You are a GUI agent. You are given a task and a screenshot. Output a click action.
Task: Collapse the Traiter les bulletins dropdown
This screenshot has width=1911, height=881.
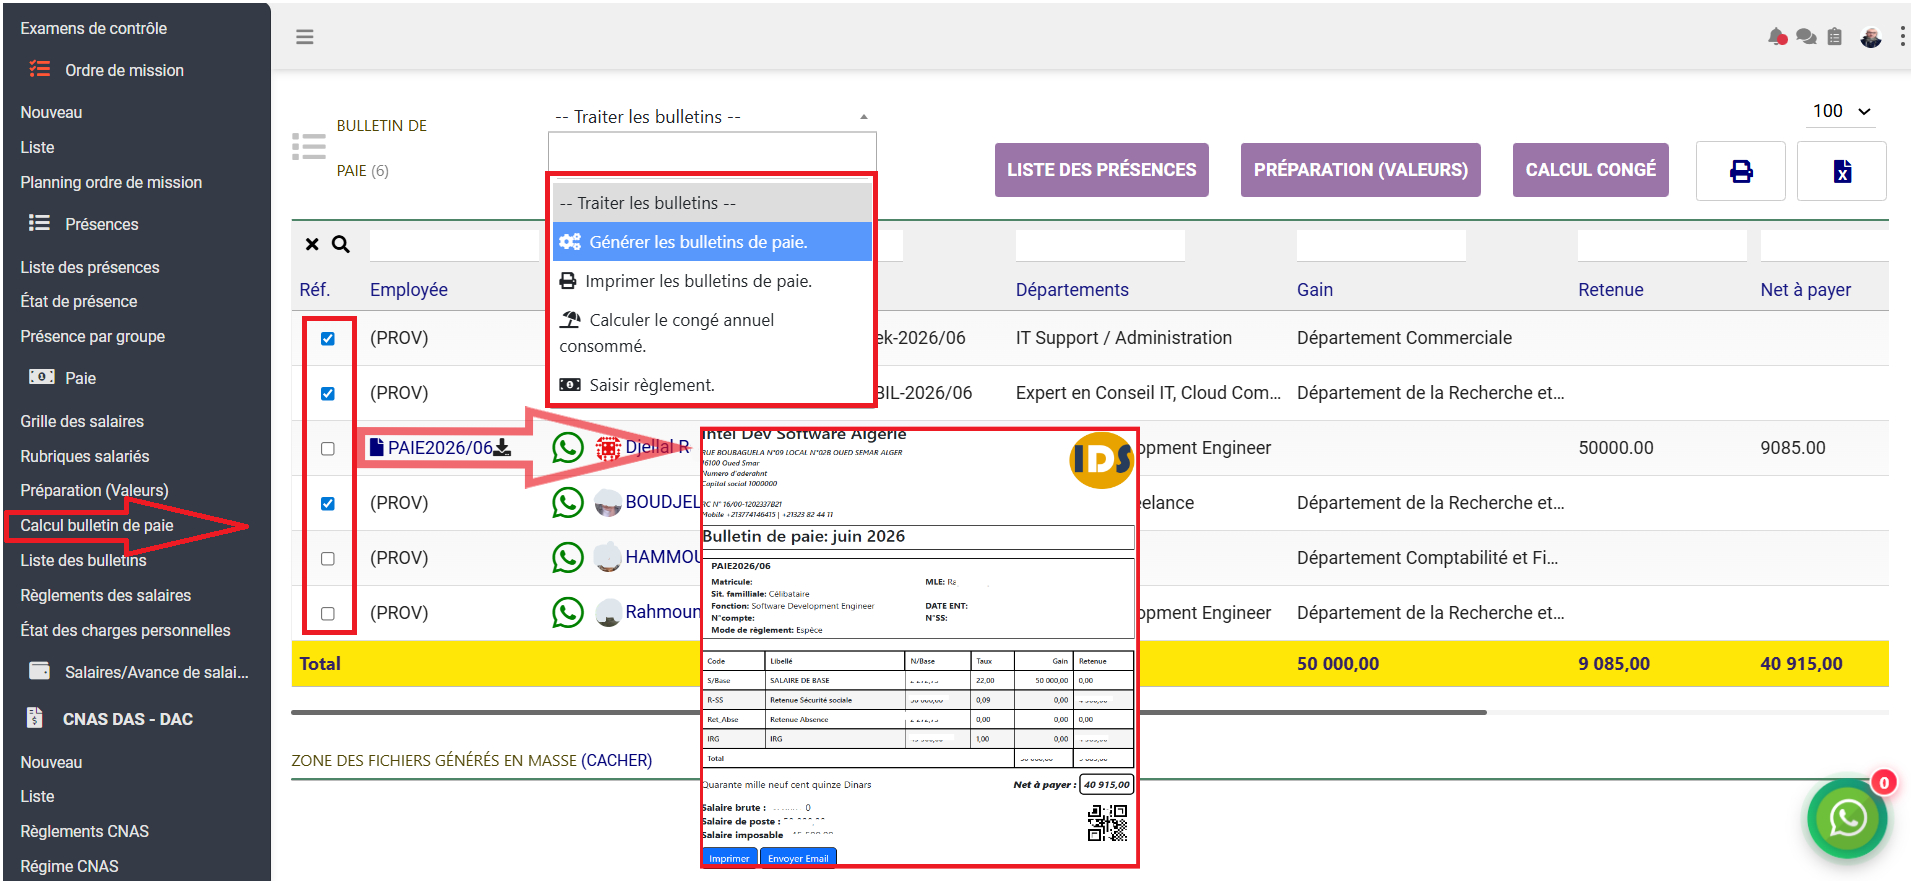712,117
